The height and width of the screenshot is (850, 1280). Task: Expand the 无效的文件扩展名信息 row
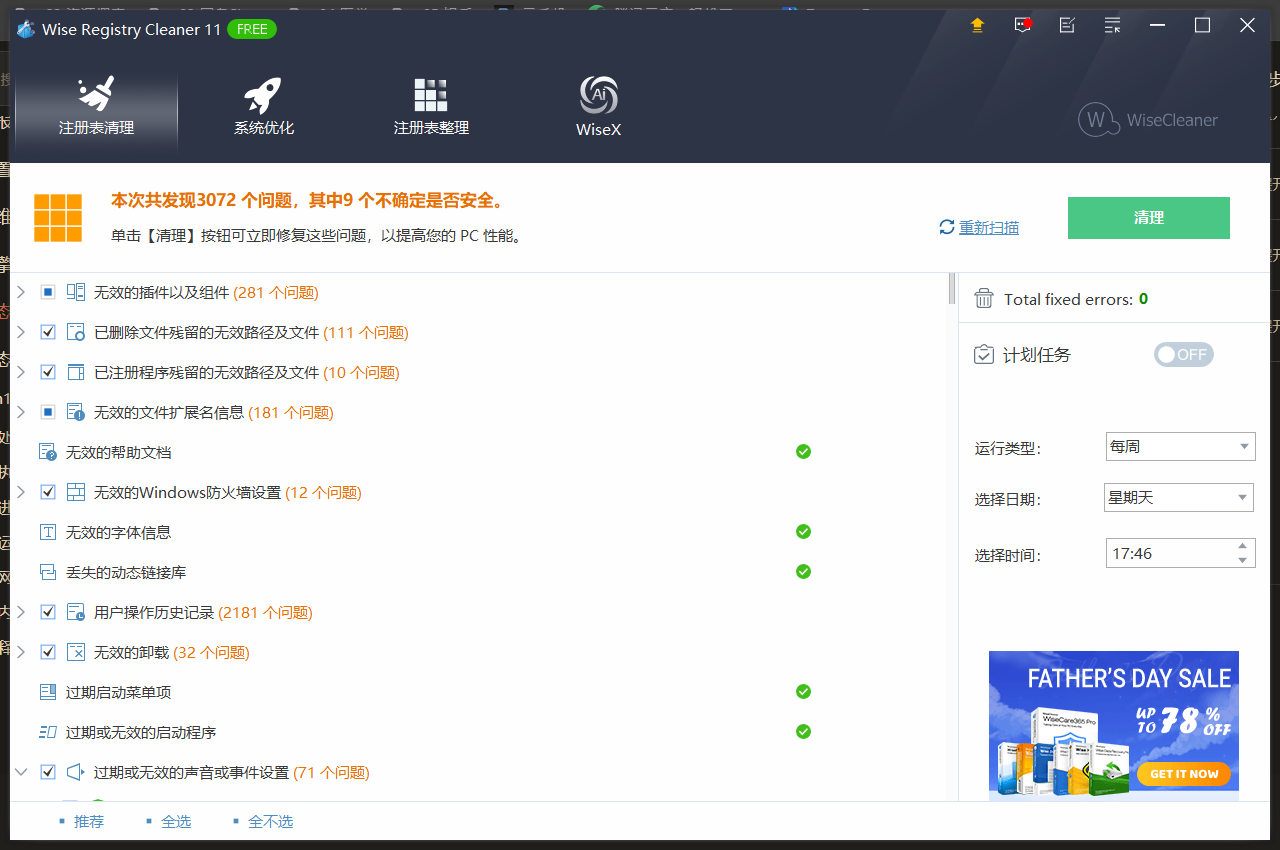point(20,412)
